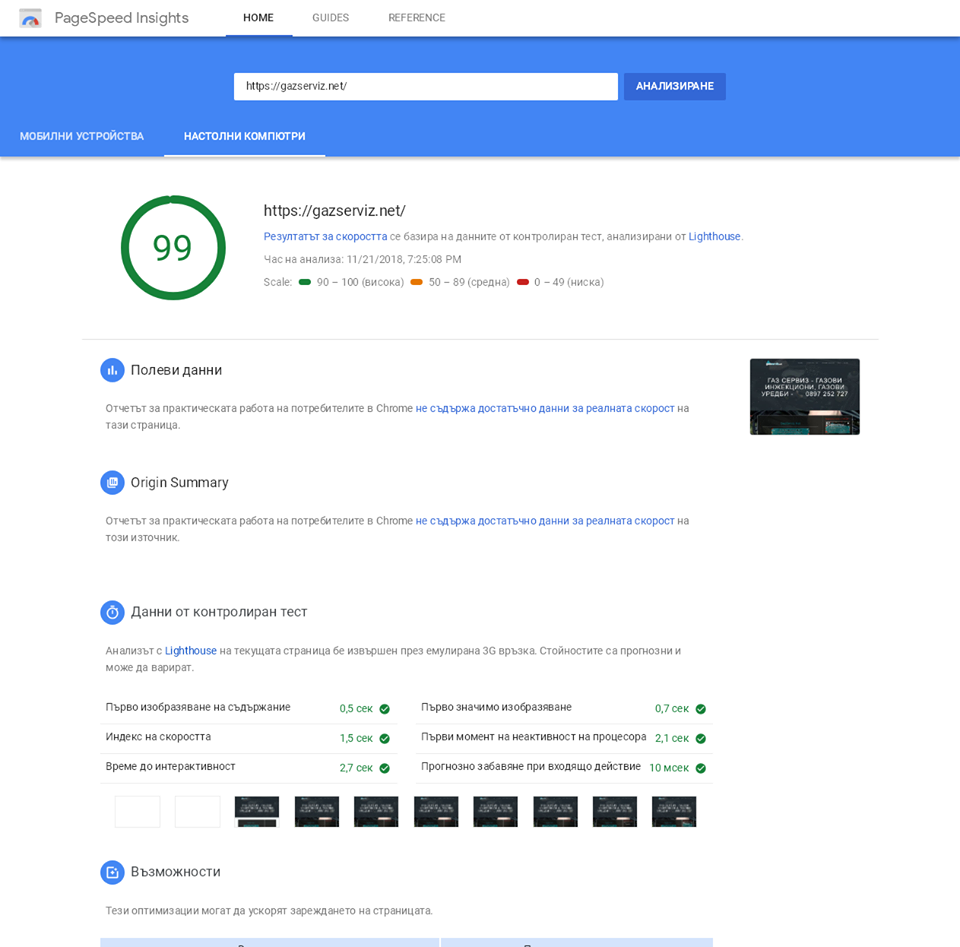Follow the Lighthouse link under the site URL

715,237
